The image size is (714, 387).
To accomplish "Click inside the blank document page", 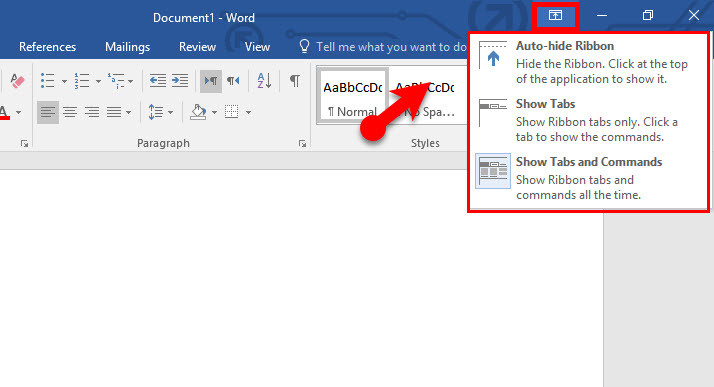I will [301, 278].
